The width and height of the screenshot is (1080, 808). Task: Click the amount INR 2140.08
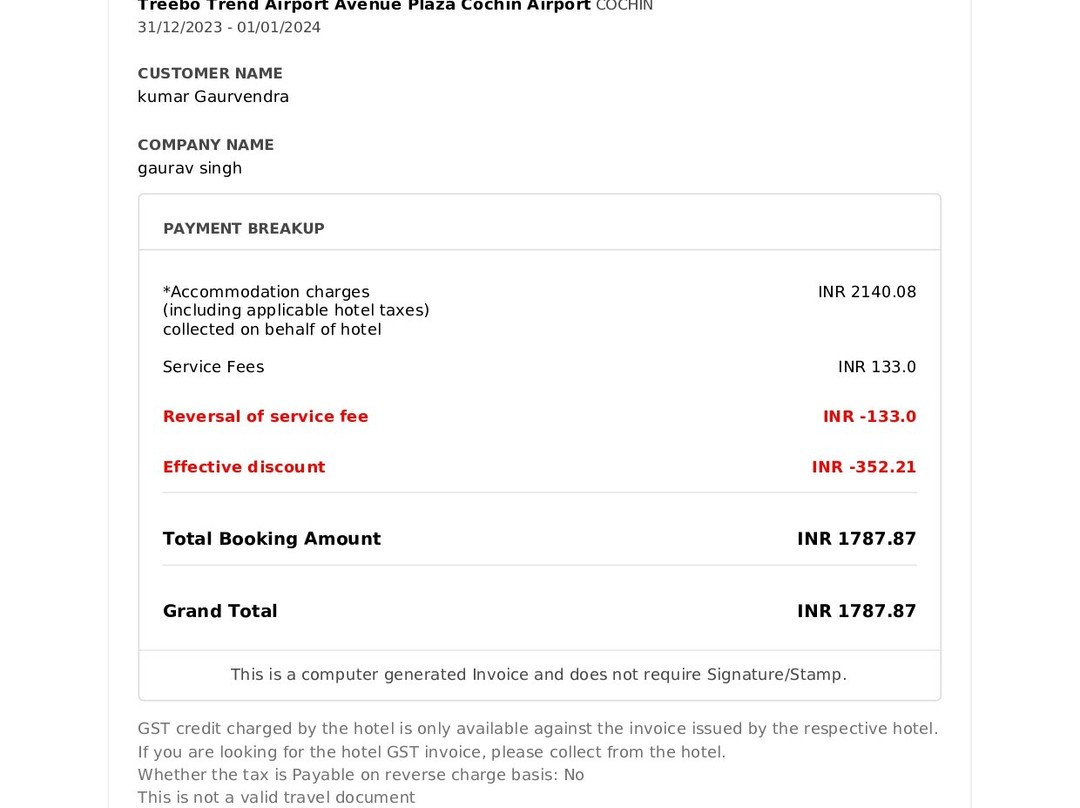(x=867, y=292)
